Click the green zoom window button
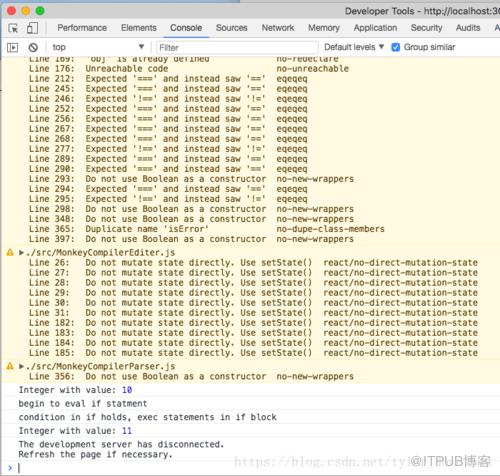This screenshot has width=500, height=476. (x=40, y=11)
